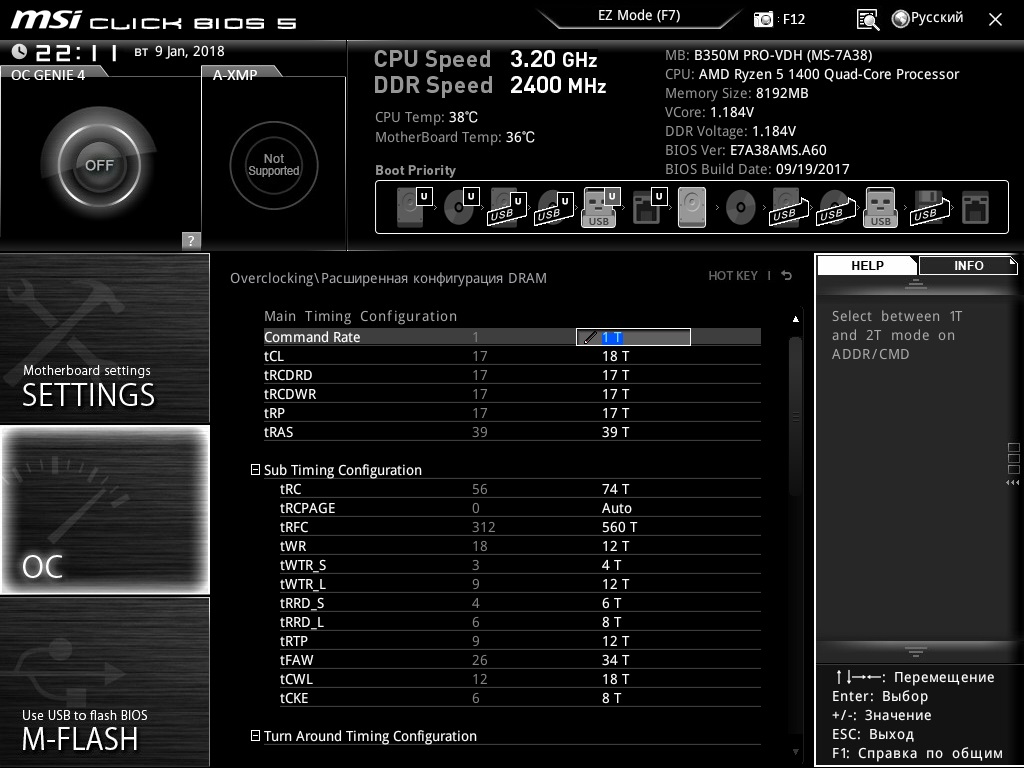Image resolution: width=1024 pixels, height=768 pixels.
Task: Switch to the INFO tab
Action: tap(968, 266)
